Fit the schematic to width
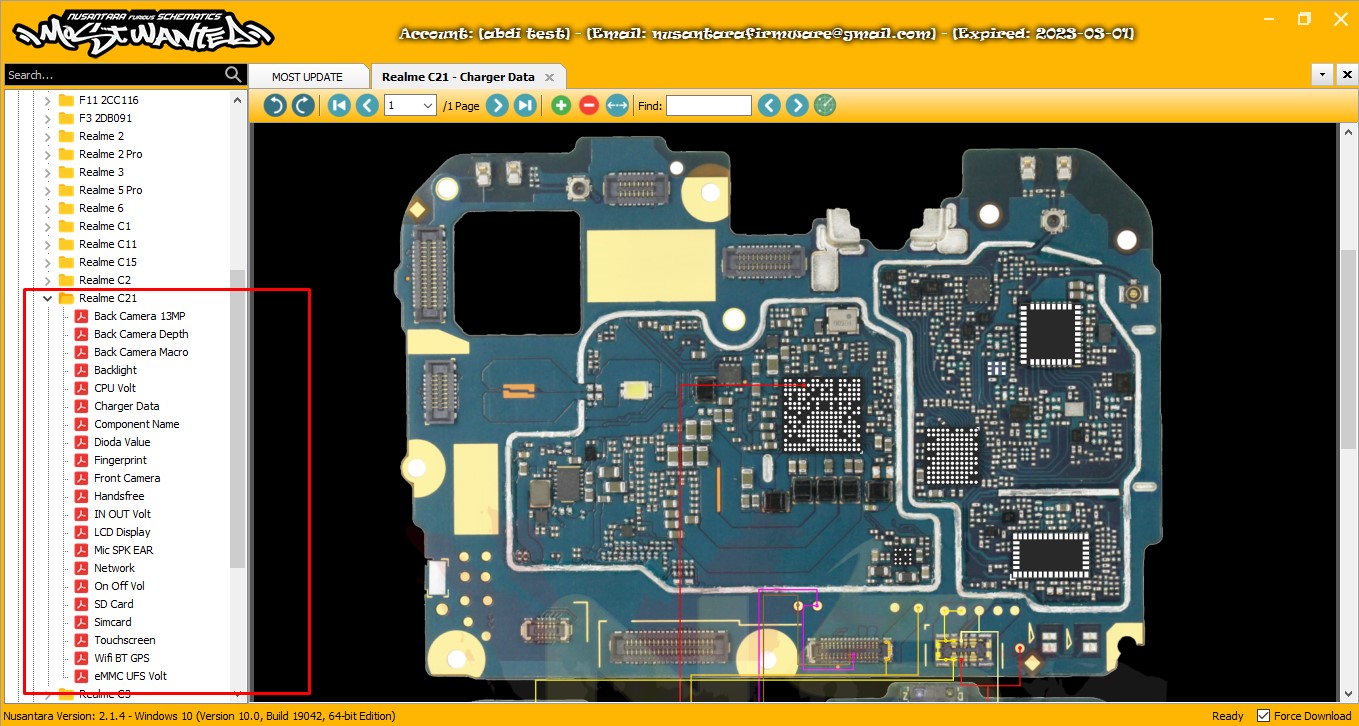This screenshot has width=1359, height=726. click(x=617, y=105)
